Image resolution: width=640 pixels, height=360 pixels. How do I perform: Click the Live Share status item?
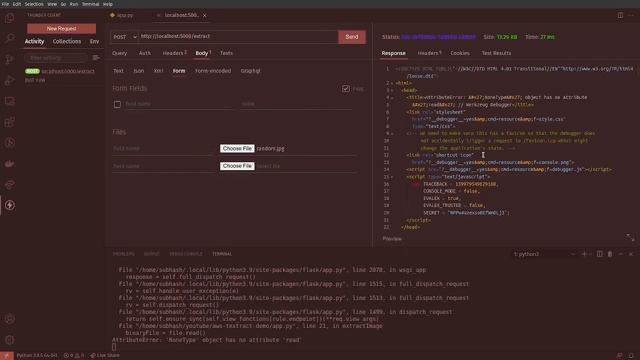tap(105, 356)
